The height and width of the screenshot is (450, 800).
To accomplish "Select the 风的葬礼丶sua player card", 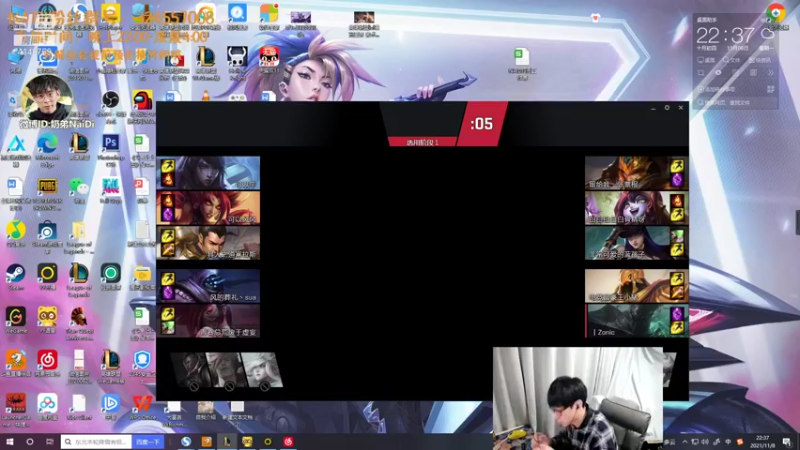I will [x=208, y=286].
